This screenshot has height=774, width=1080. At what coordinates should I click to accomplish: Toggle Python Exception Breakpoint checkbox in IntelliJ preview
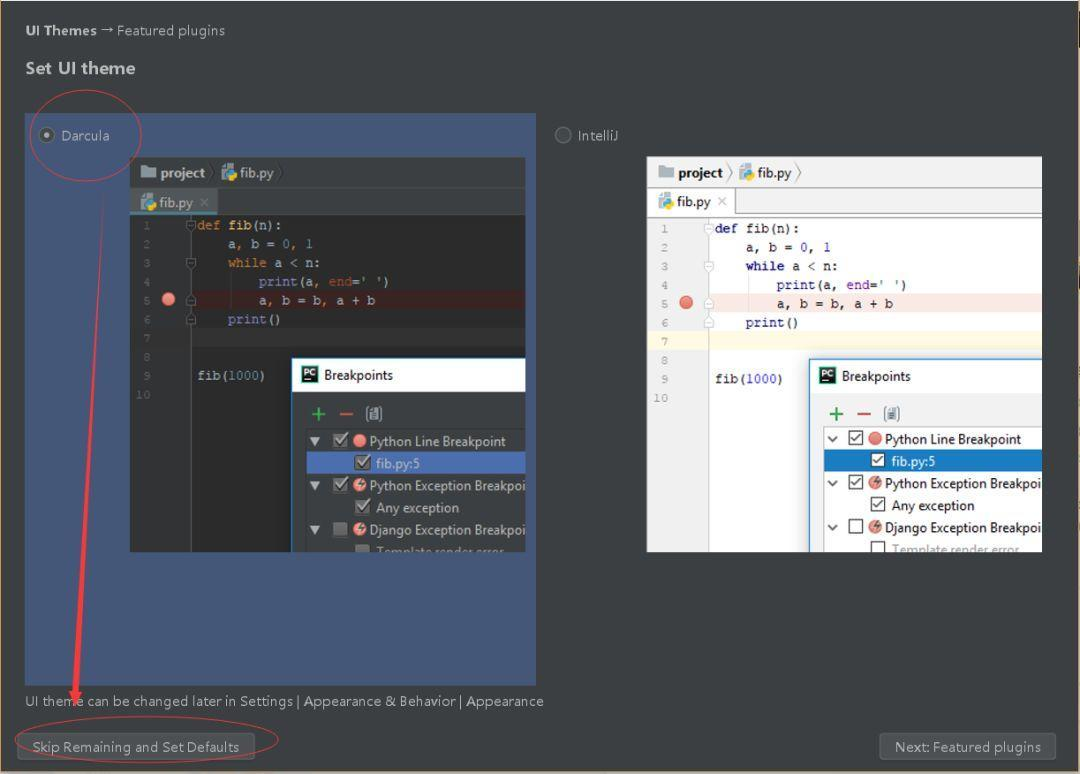855,482
